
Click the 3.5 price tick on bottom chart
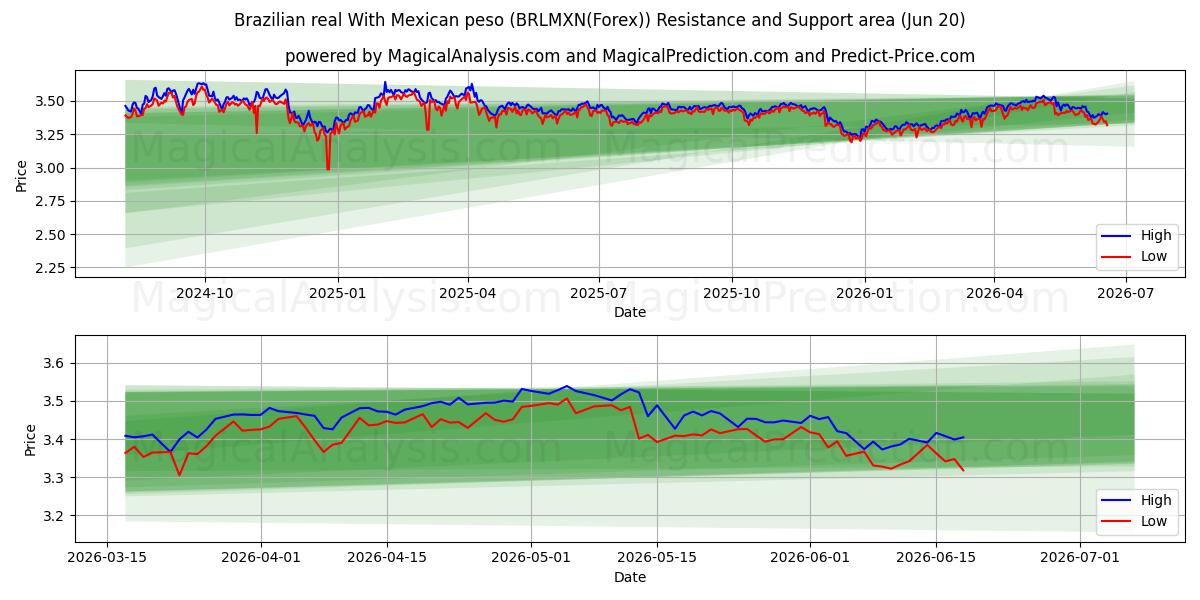click(x=56, y=402)
